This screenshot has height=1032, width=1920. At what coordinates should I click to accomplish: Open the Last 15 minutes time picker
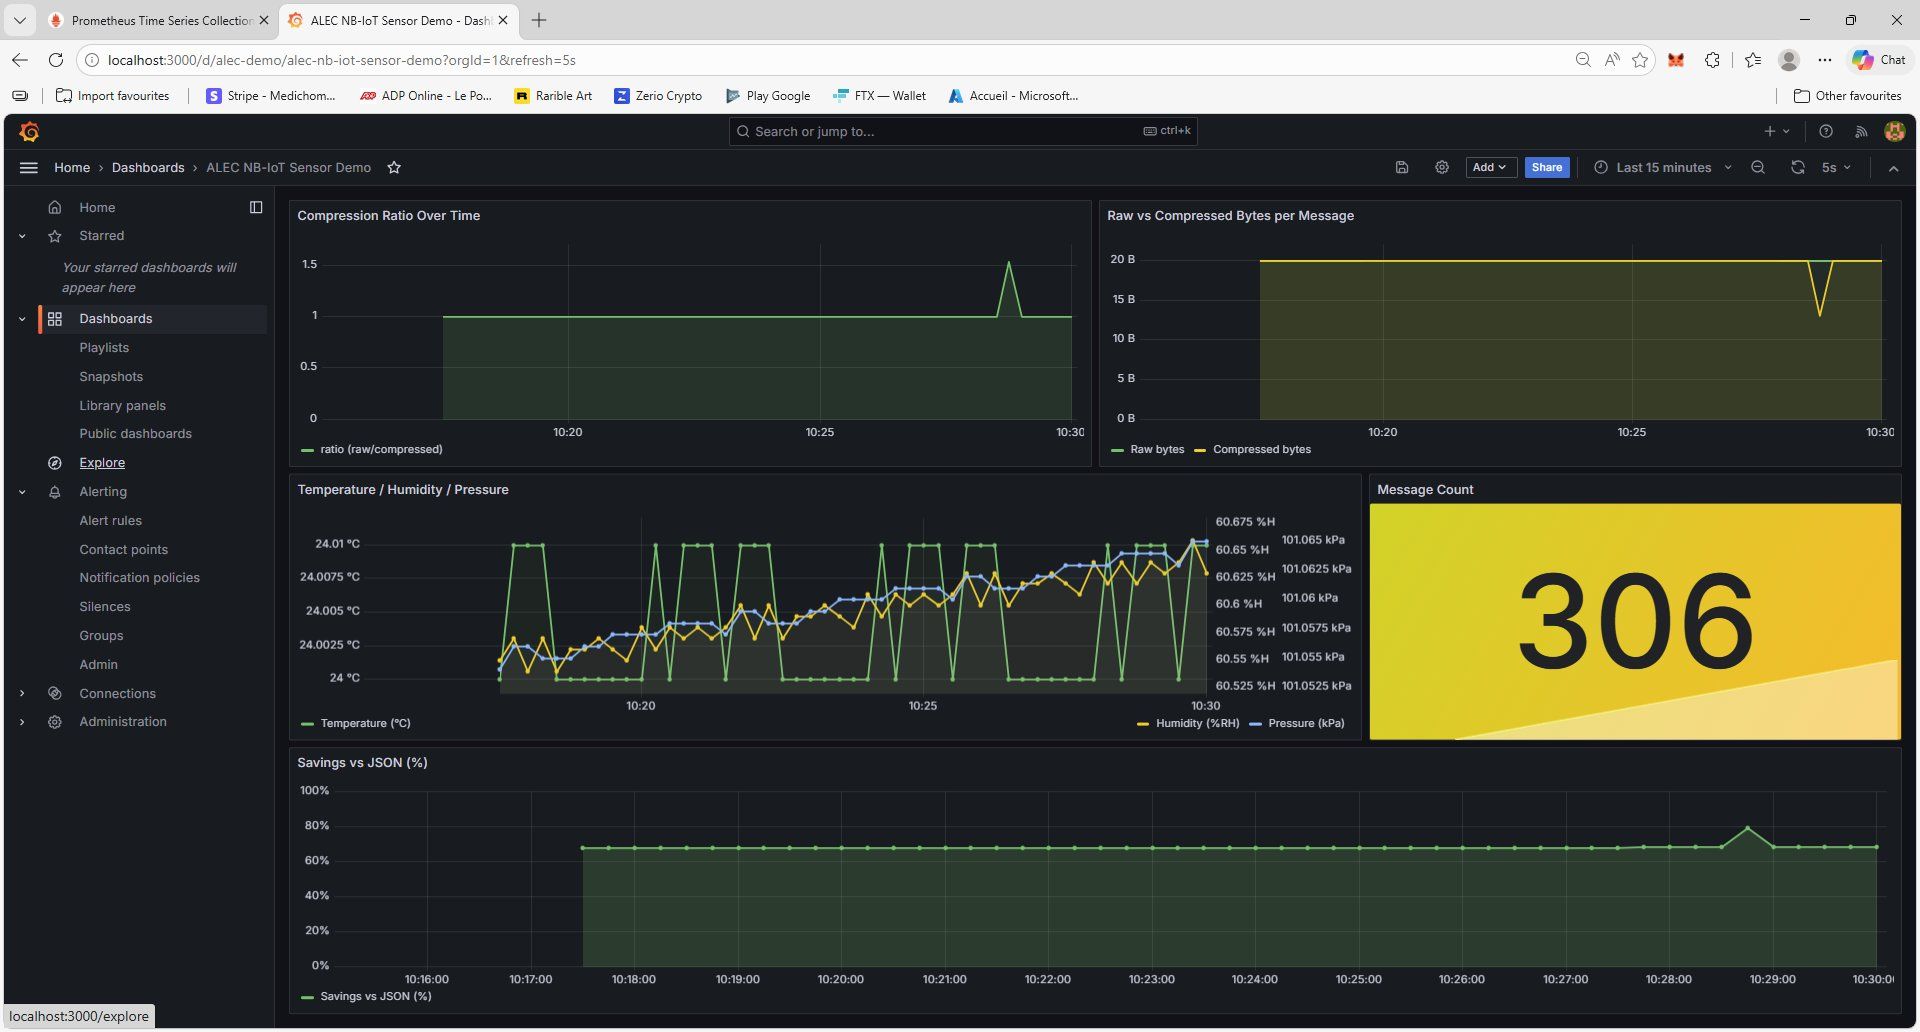tap(1663, 168)
